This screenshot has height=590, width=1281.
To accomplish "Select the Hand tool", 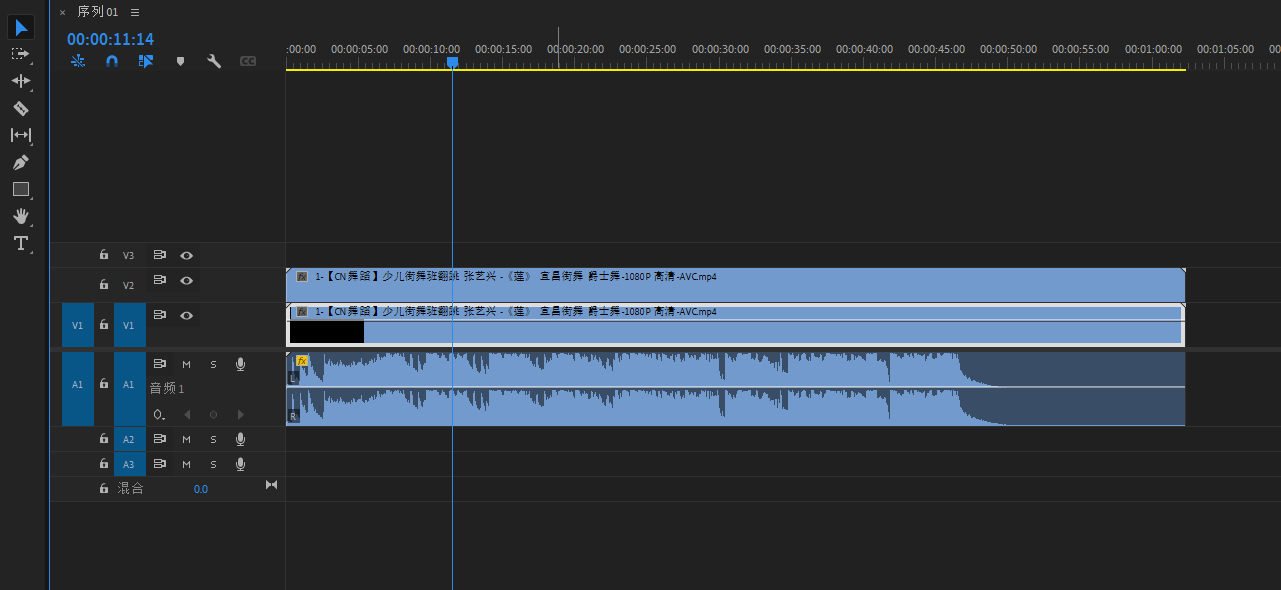I will [x=20, y=216].
